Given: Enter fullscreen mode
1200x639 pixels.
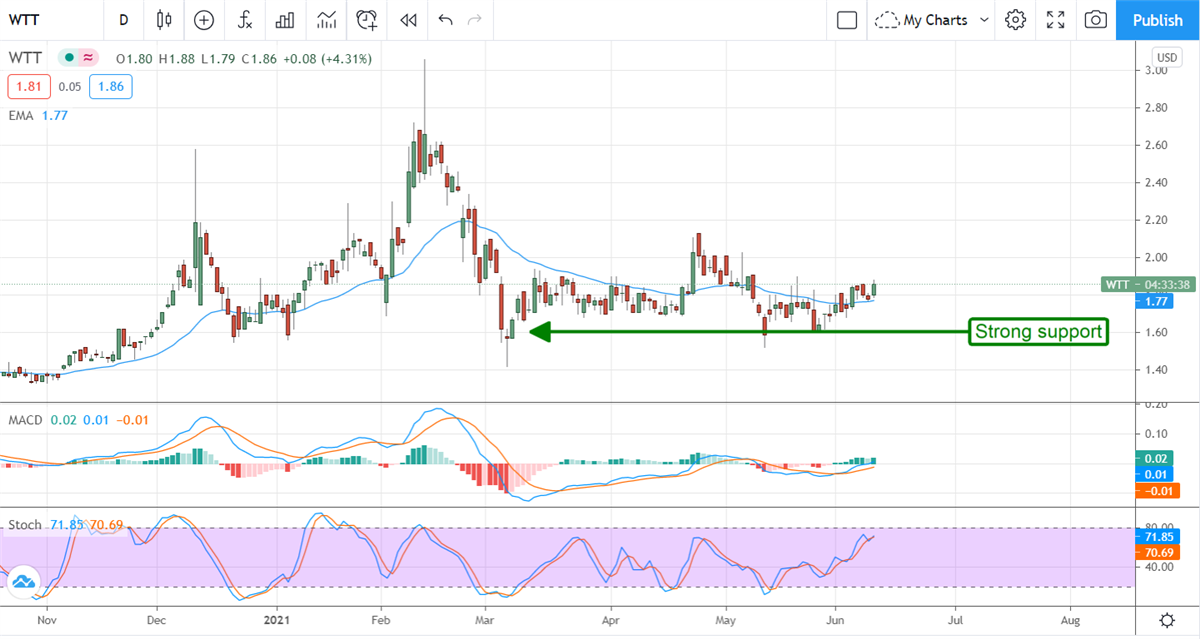Looking at the screenshot, I should [x=1056, y=20].
